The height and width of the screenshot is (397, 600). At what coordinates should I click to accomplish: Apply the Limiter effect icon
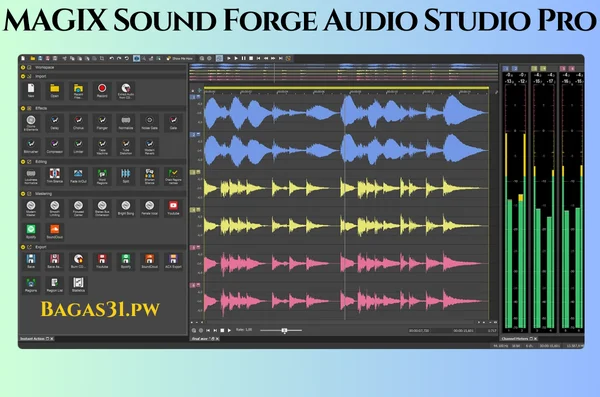click(x=78, y=146)
